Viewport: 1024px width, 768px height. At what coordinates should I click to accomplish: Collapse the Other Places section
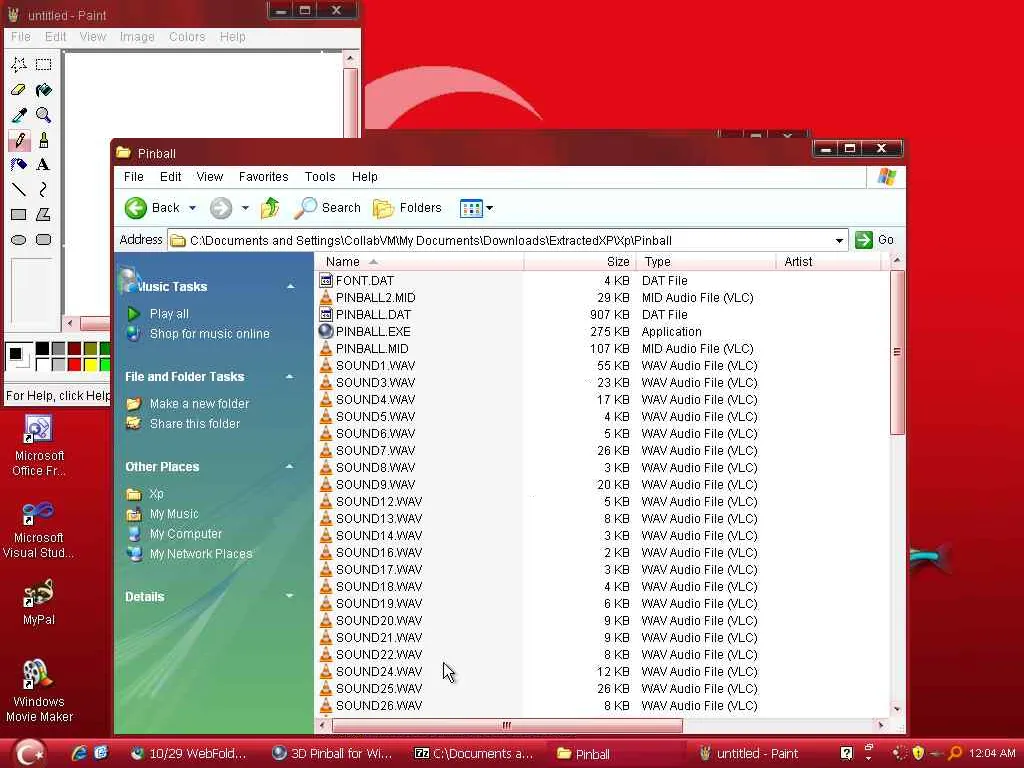290,466
